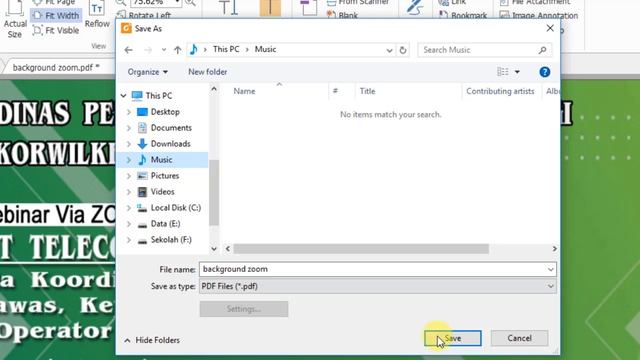Click the Save button
Screen dimensions: 640x360
click(x=453, y=338)
